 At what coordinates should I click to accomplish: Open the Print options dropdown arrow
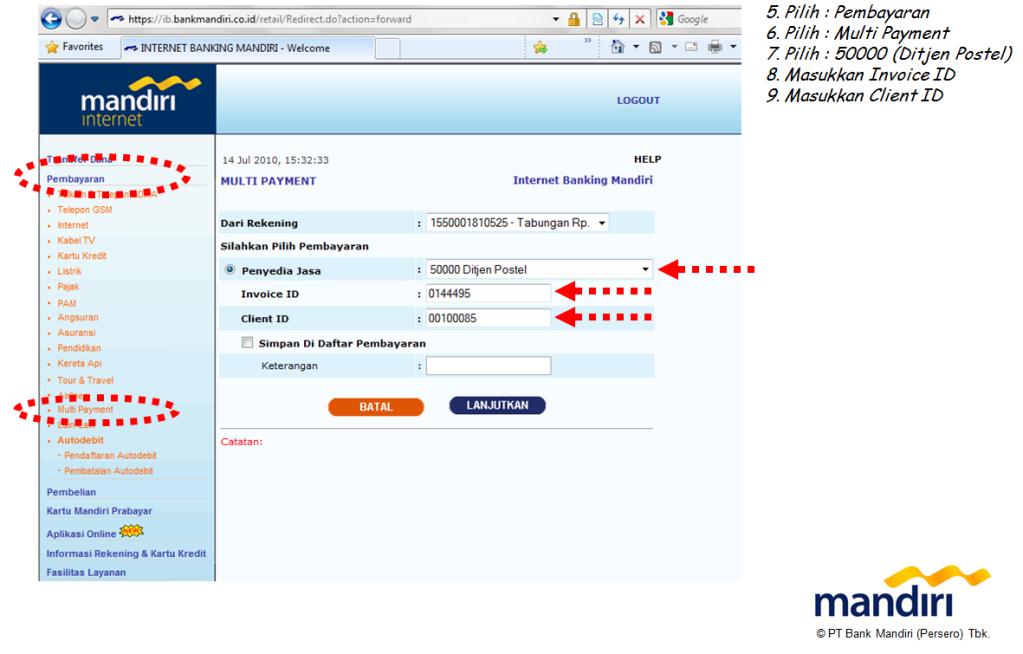pyautogui.click(x=733, y=47)
